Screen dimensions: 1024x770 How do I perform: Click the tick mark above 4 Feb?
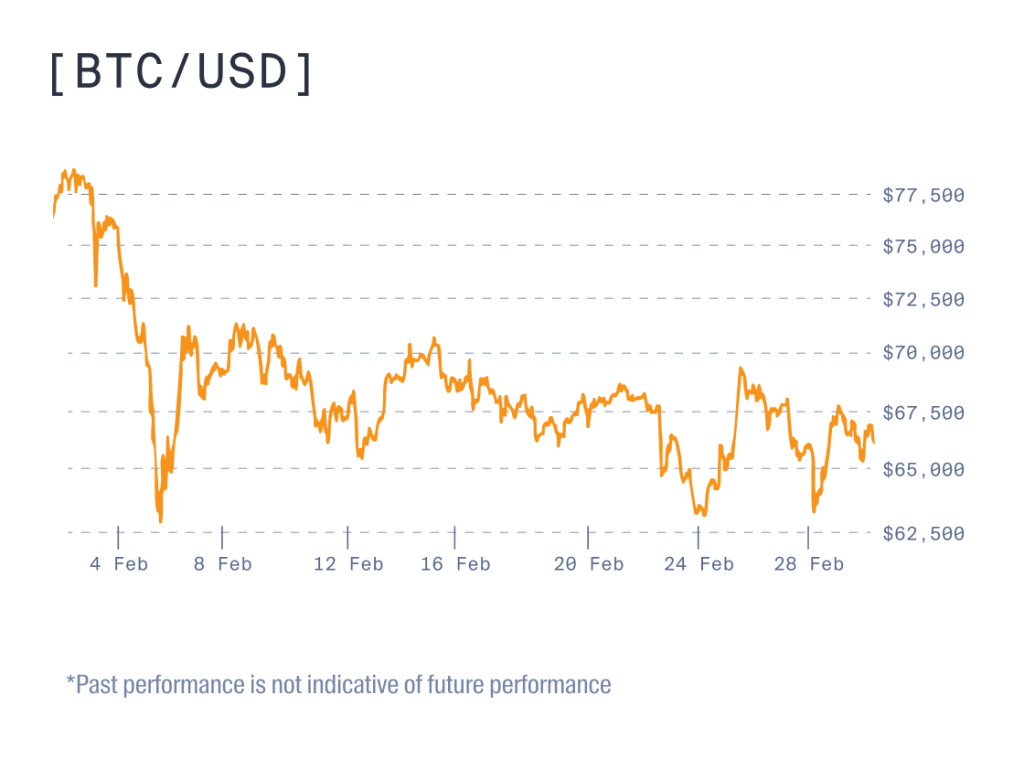click(x=118, y=537)
